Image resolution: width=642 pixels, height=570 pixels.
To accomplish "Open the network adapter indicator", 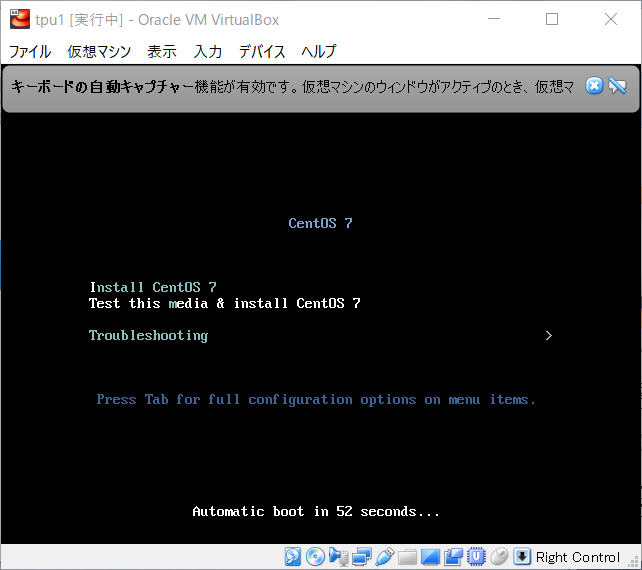I will pyautogui.click(x=361, y=557).
